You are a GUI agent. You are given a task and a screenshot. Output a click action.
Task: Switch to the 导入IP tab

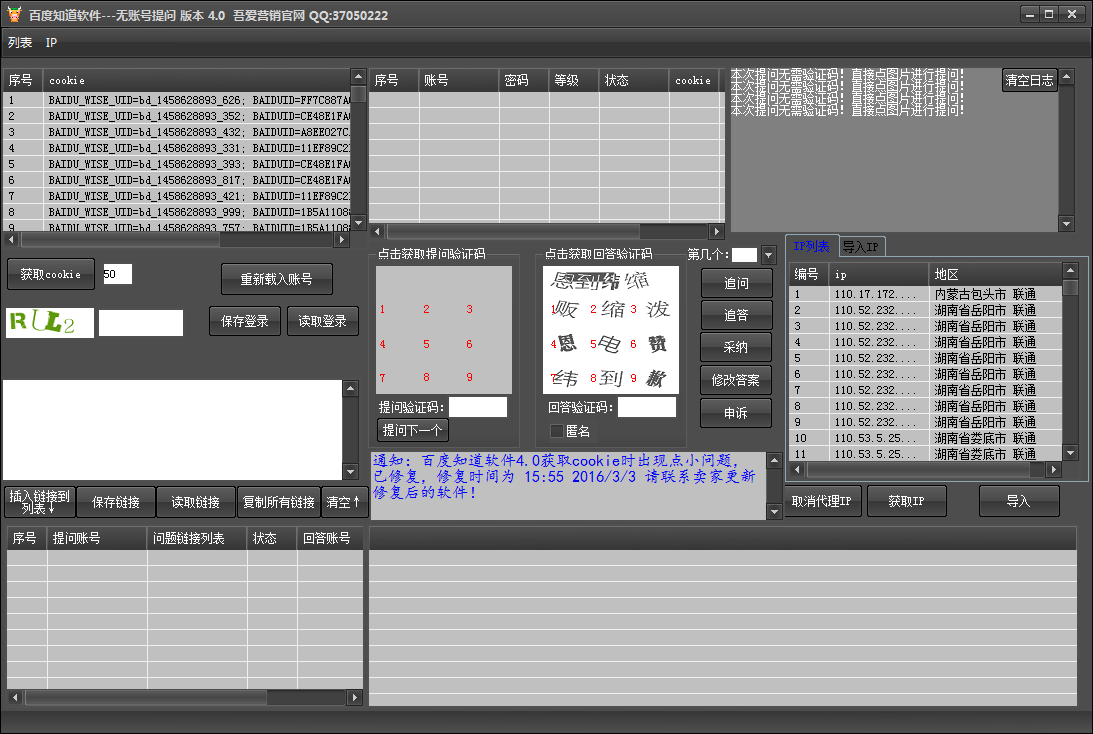(861, 247)
